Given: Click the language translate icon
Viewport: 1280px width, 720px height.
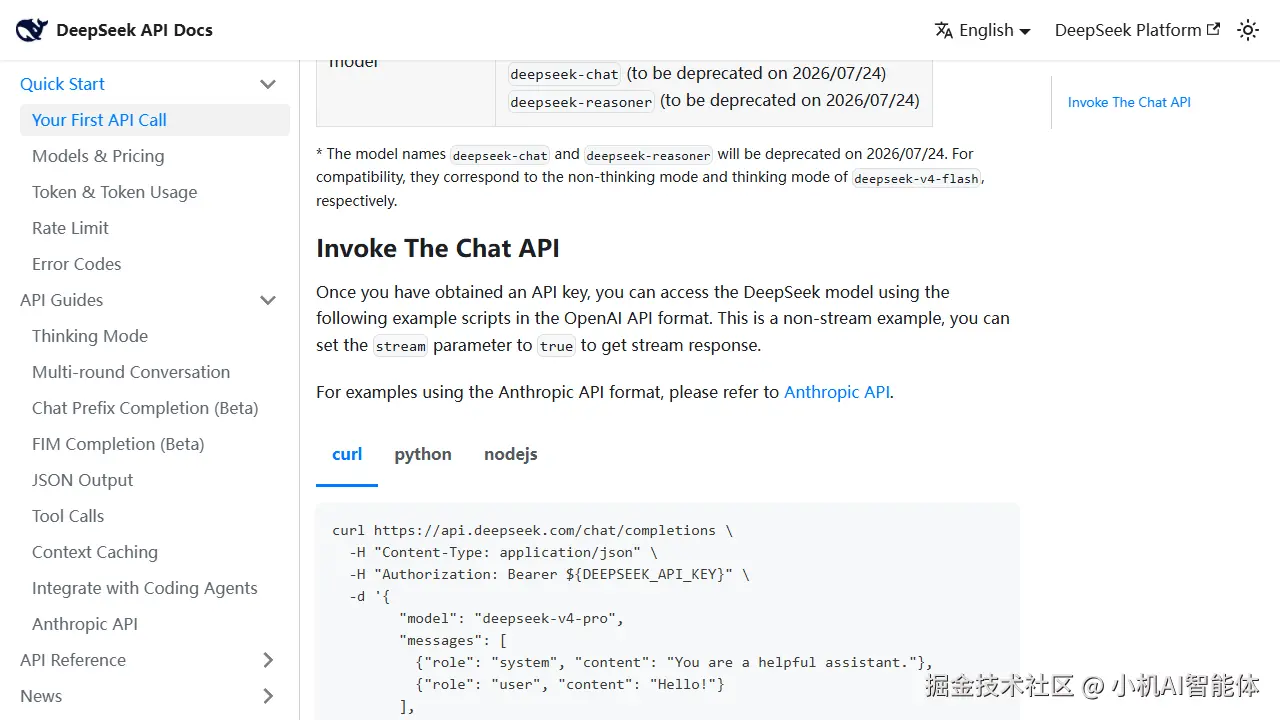Looking at the screenshot, I should [943, 30].
